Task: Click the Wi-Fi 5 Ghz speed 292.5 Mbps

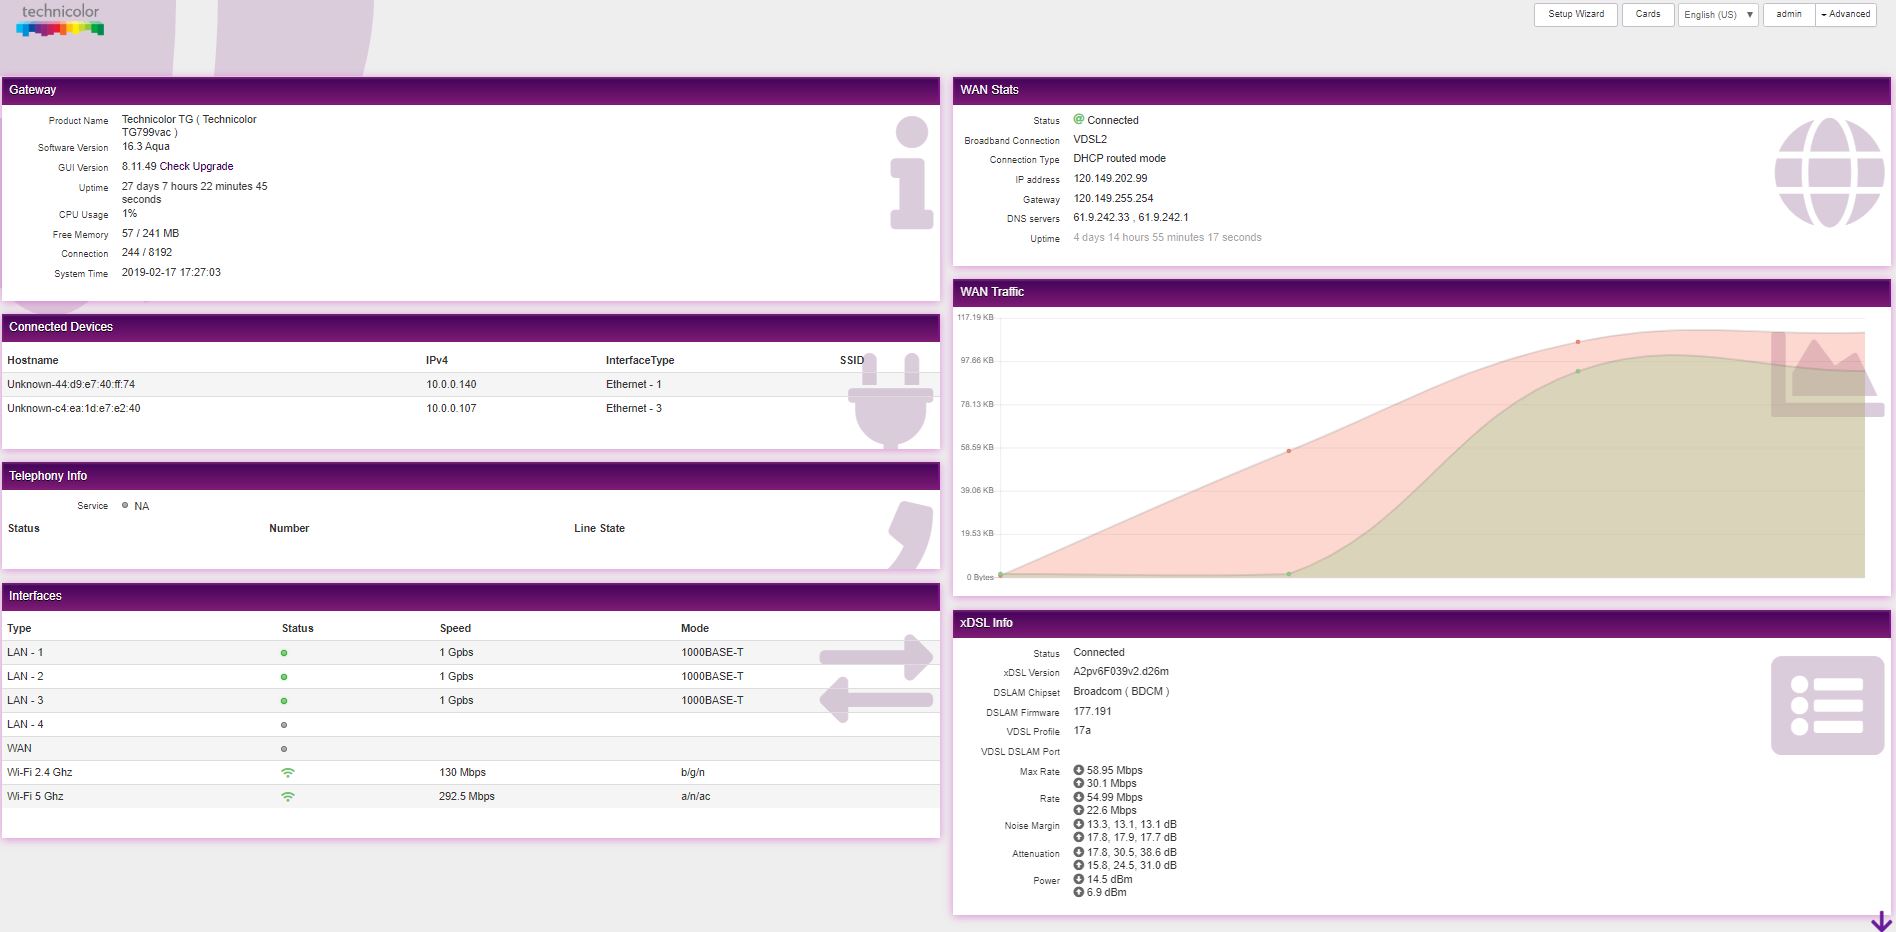Action: [x=467, y=797]
